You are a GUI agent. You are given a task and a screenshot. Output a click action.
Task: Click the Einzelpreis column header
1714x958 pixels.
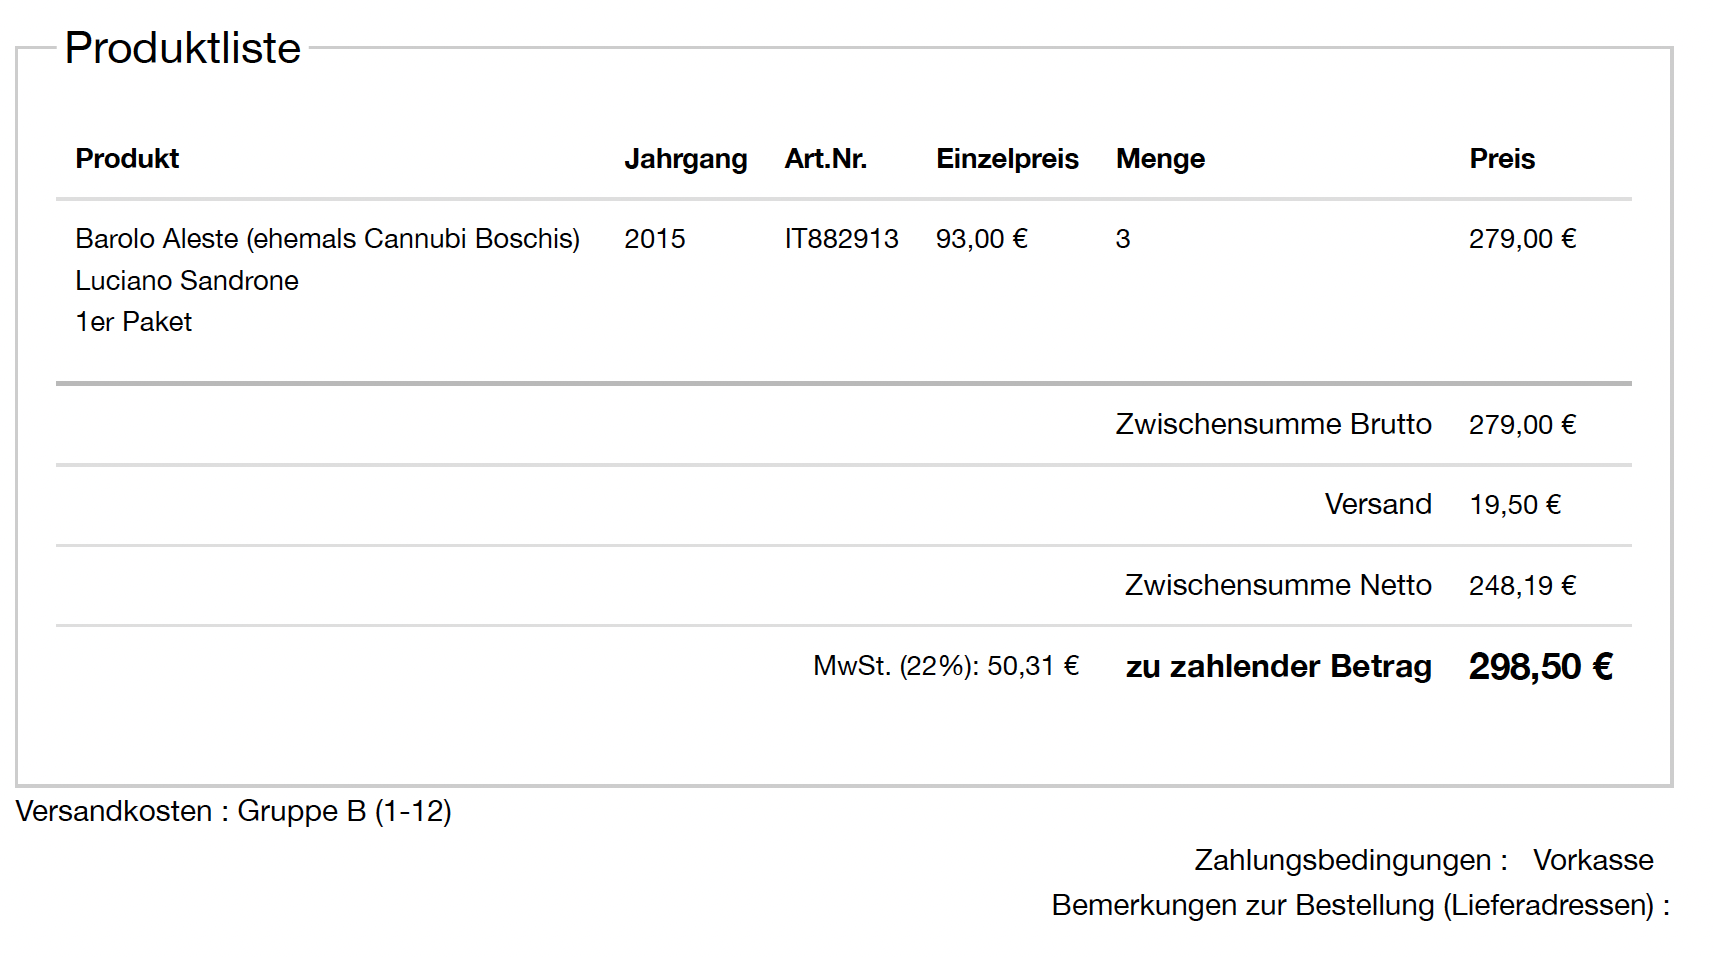1007,159
